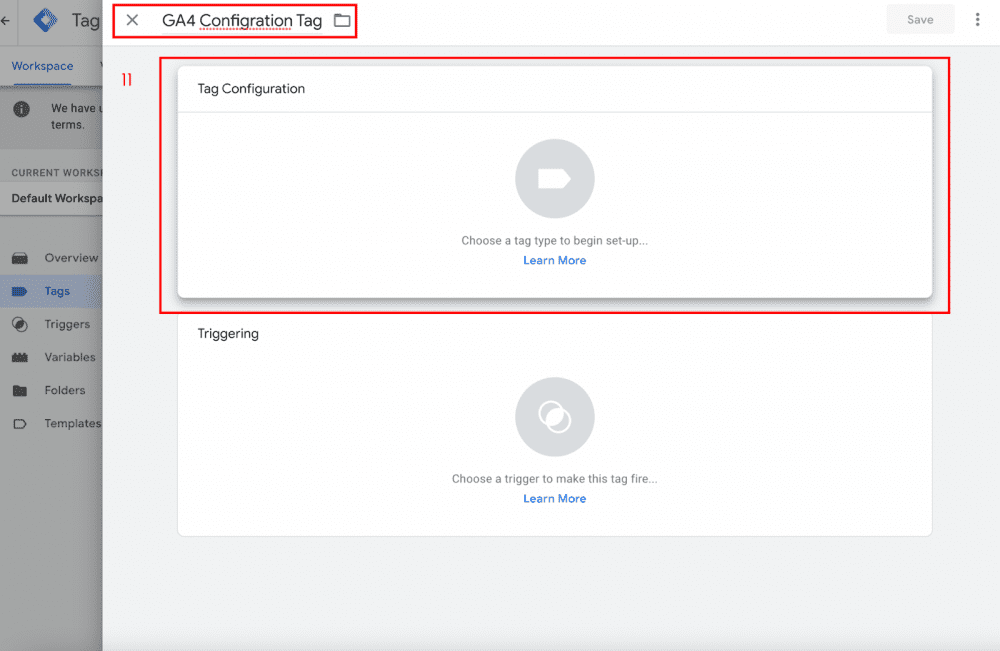
Task: Select the trigger placeholder icon
Action: [x=555, y=417]
